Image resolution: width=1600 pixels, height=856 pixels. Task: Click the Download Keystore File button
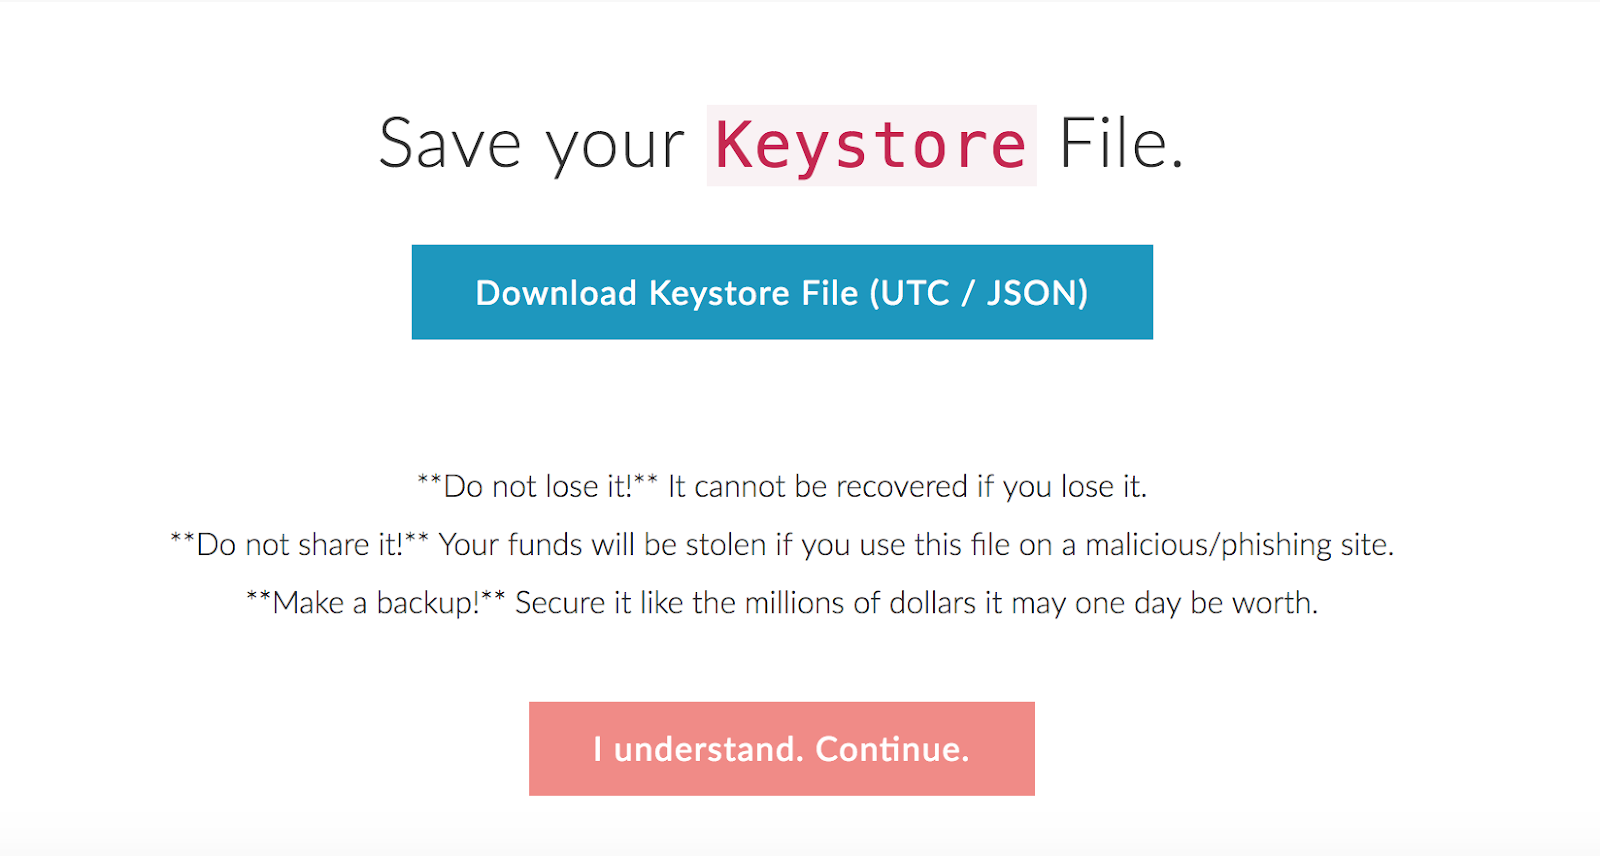tap(782, 292)
